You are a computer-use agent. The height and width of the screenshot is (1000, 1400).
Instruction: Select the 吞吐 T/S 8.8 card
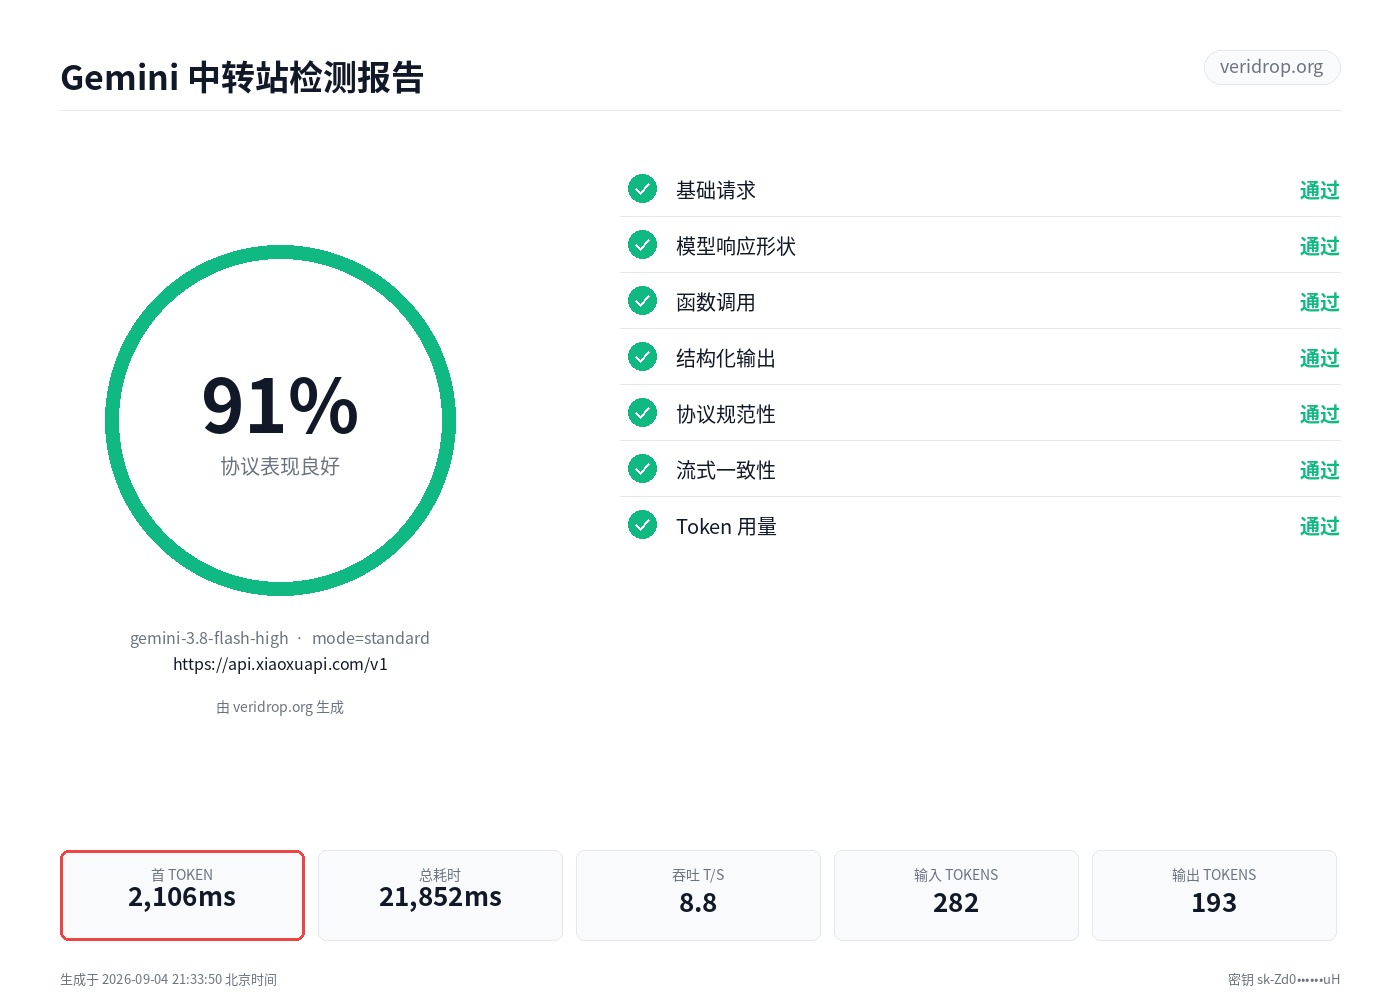pos(698,895)
